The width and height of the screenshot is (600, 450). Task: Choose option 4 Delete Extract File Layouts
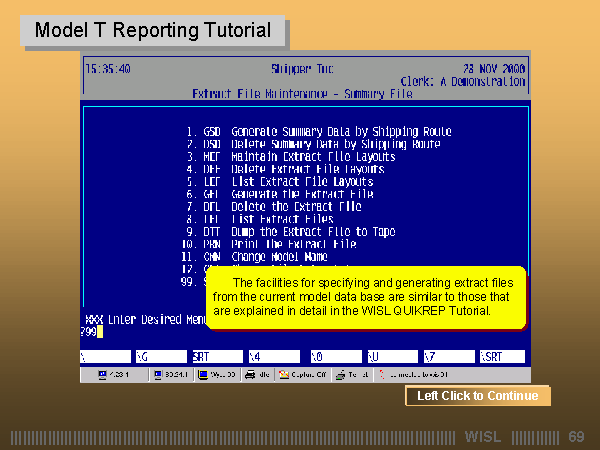[x=285, y=169]
